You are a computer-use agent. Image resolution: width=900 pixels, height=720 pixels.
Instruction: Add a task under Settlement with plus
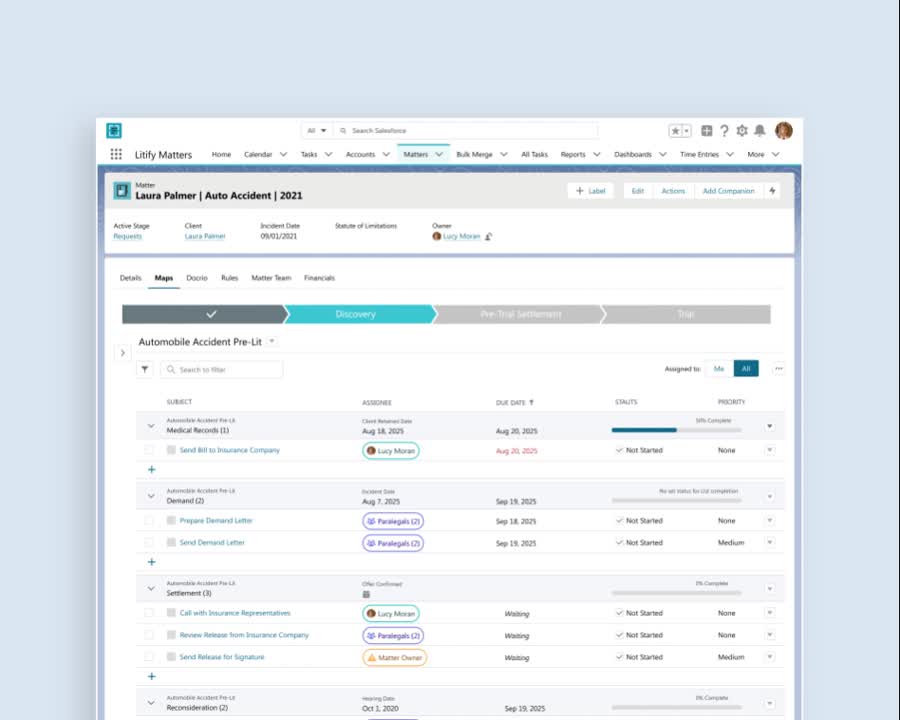[152, 676]
